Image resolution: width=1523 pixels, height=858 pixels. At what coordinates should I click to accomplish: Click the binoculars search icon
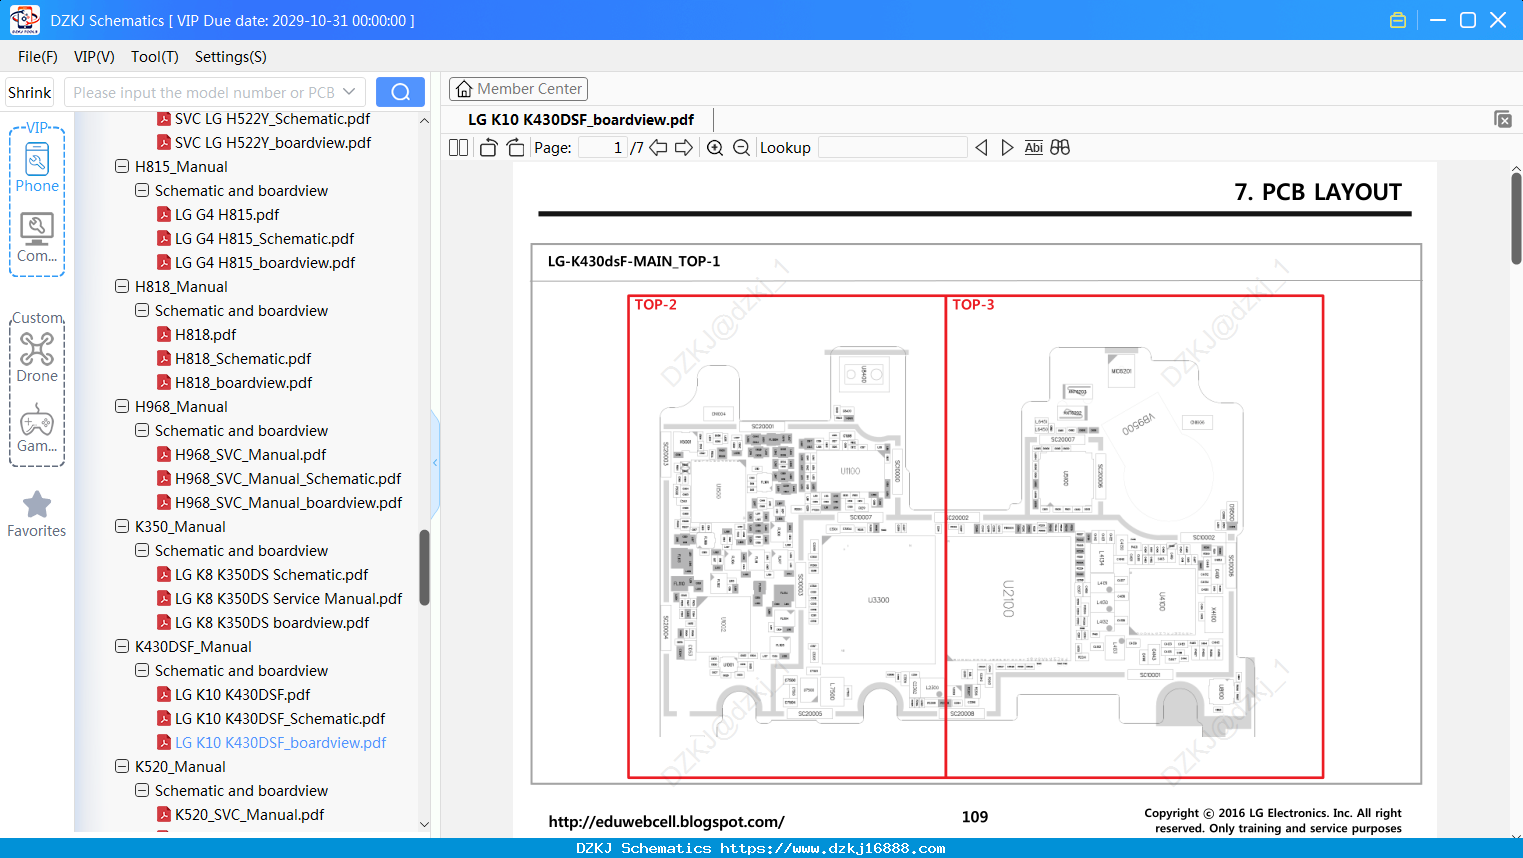[1060, 148]
